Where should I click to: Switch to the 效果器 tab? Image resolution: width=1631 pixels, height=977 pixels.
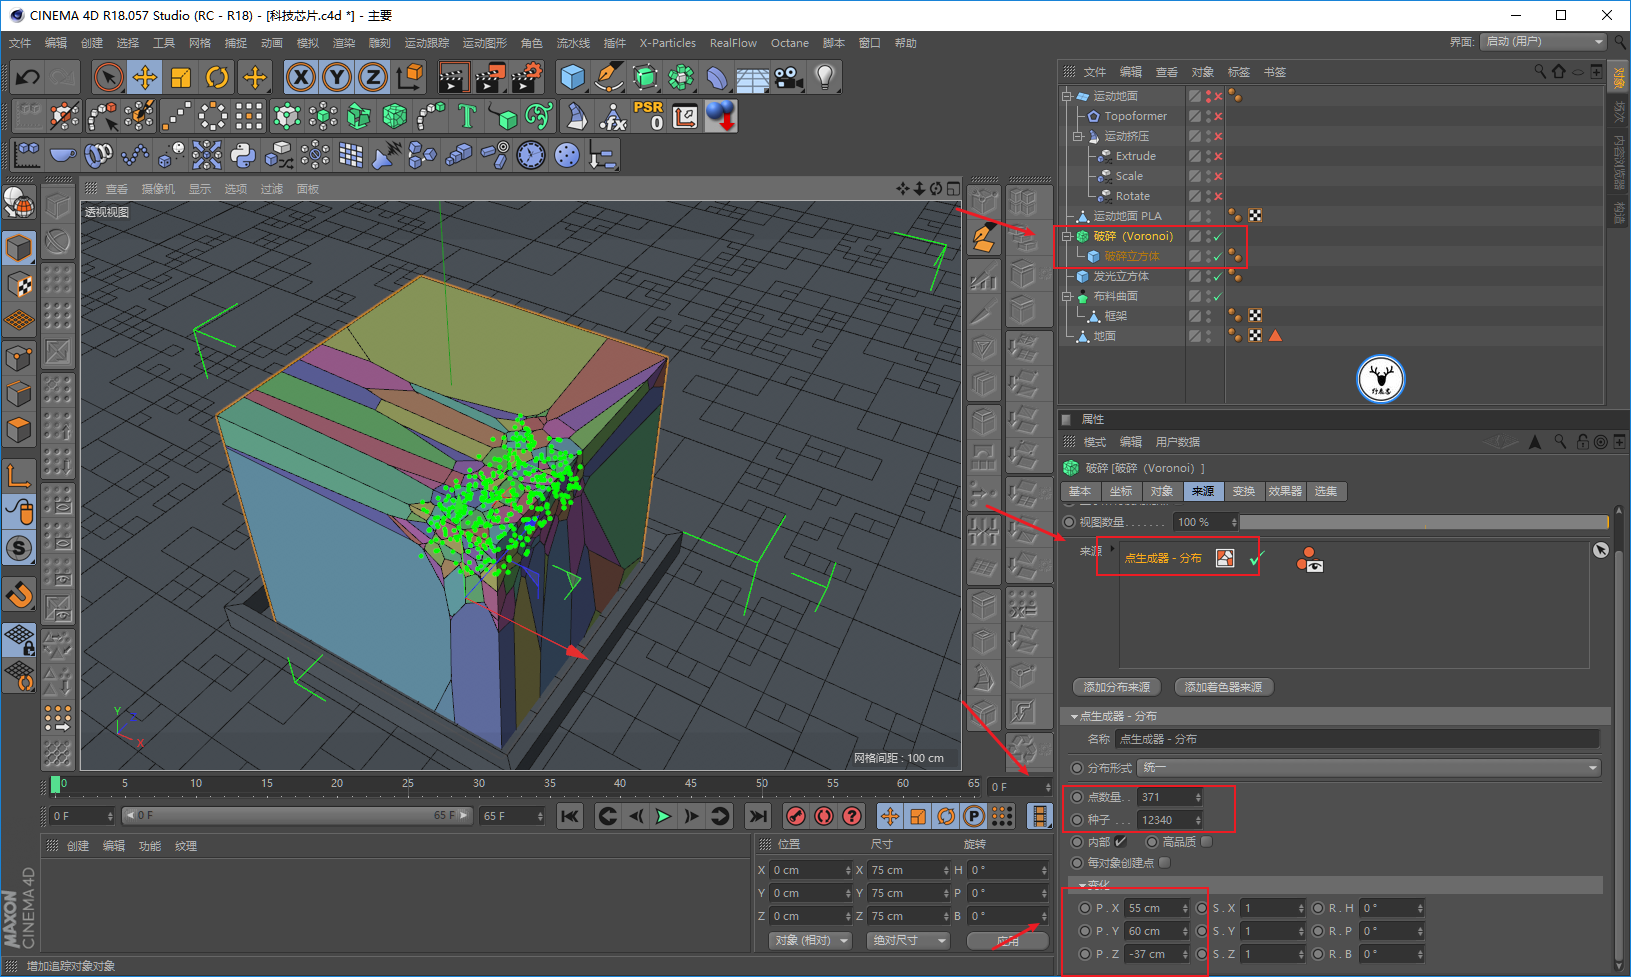coord(1285,491)
